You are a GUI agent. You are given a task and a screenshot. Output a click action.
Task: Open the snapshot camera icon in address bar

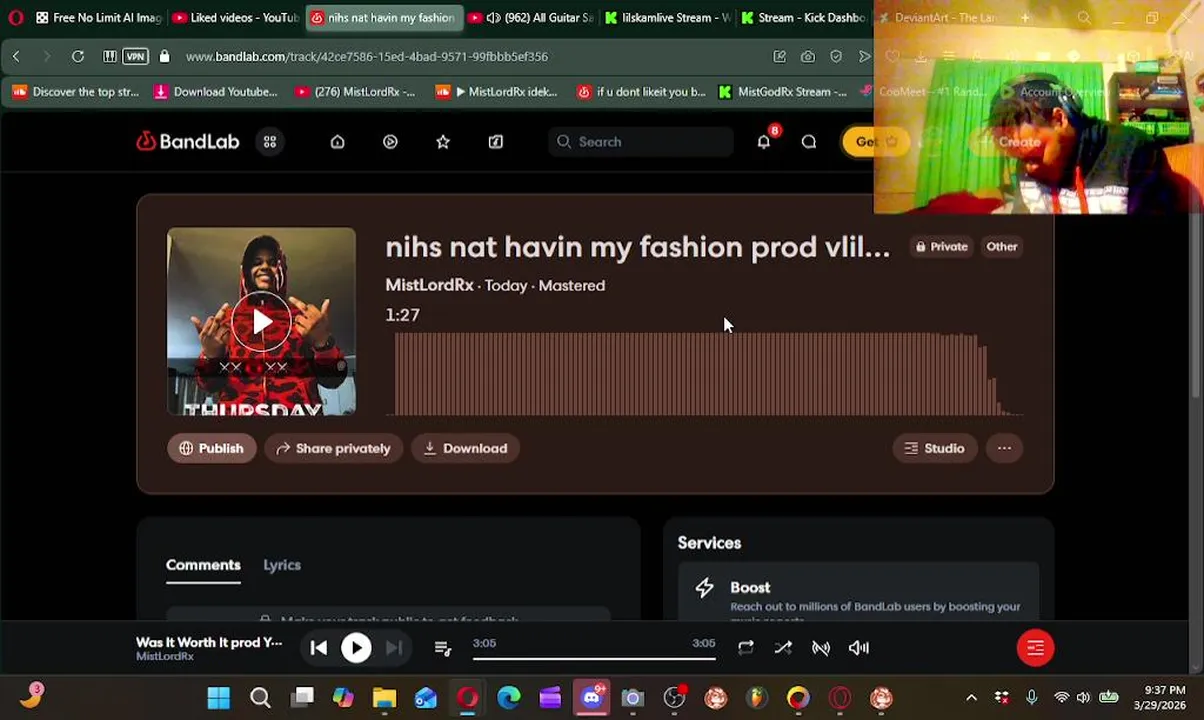click(808, 57)
